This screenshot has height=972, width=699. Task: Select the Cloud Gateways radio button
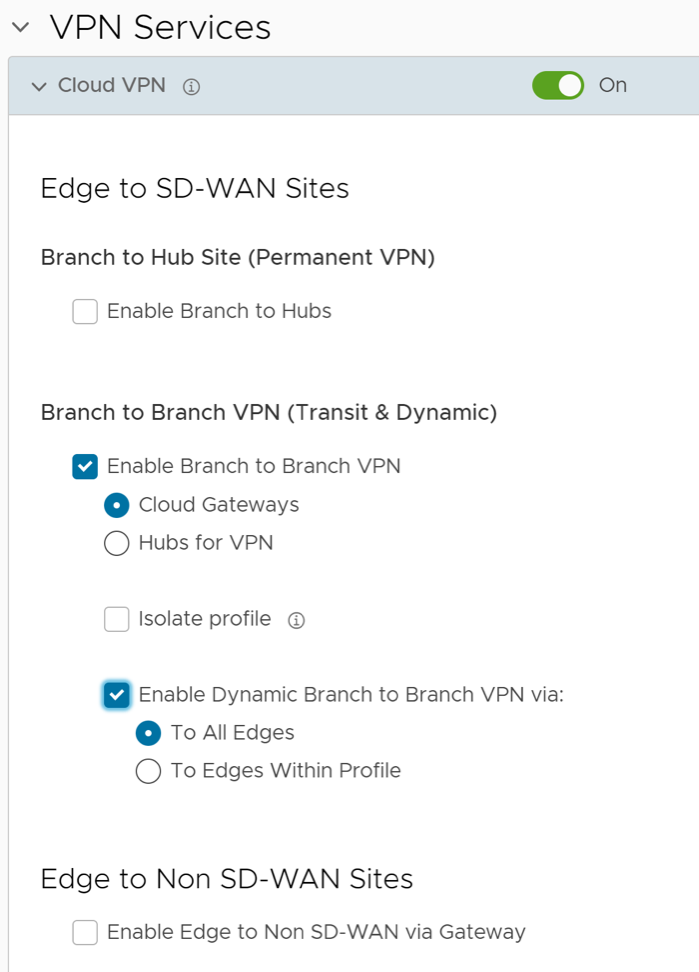point(117,506)
